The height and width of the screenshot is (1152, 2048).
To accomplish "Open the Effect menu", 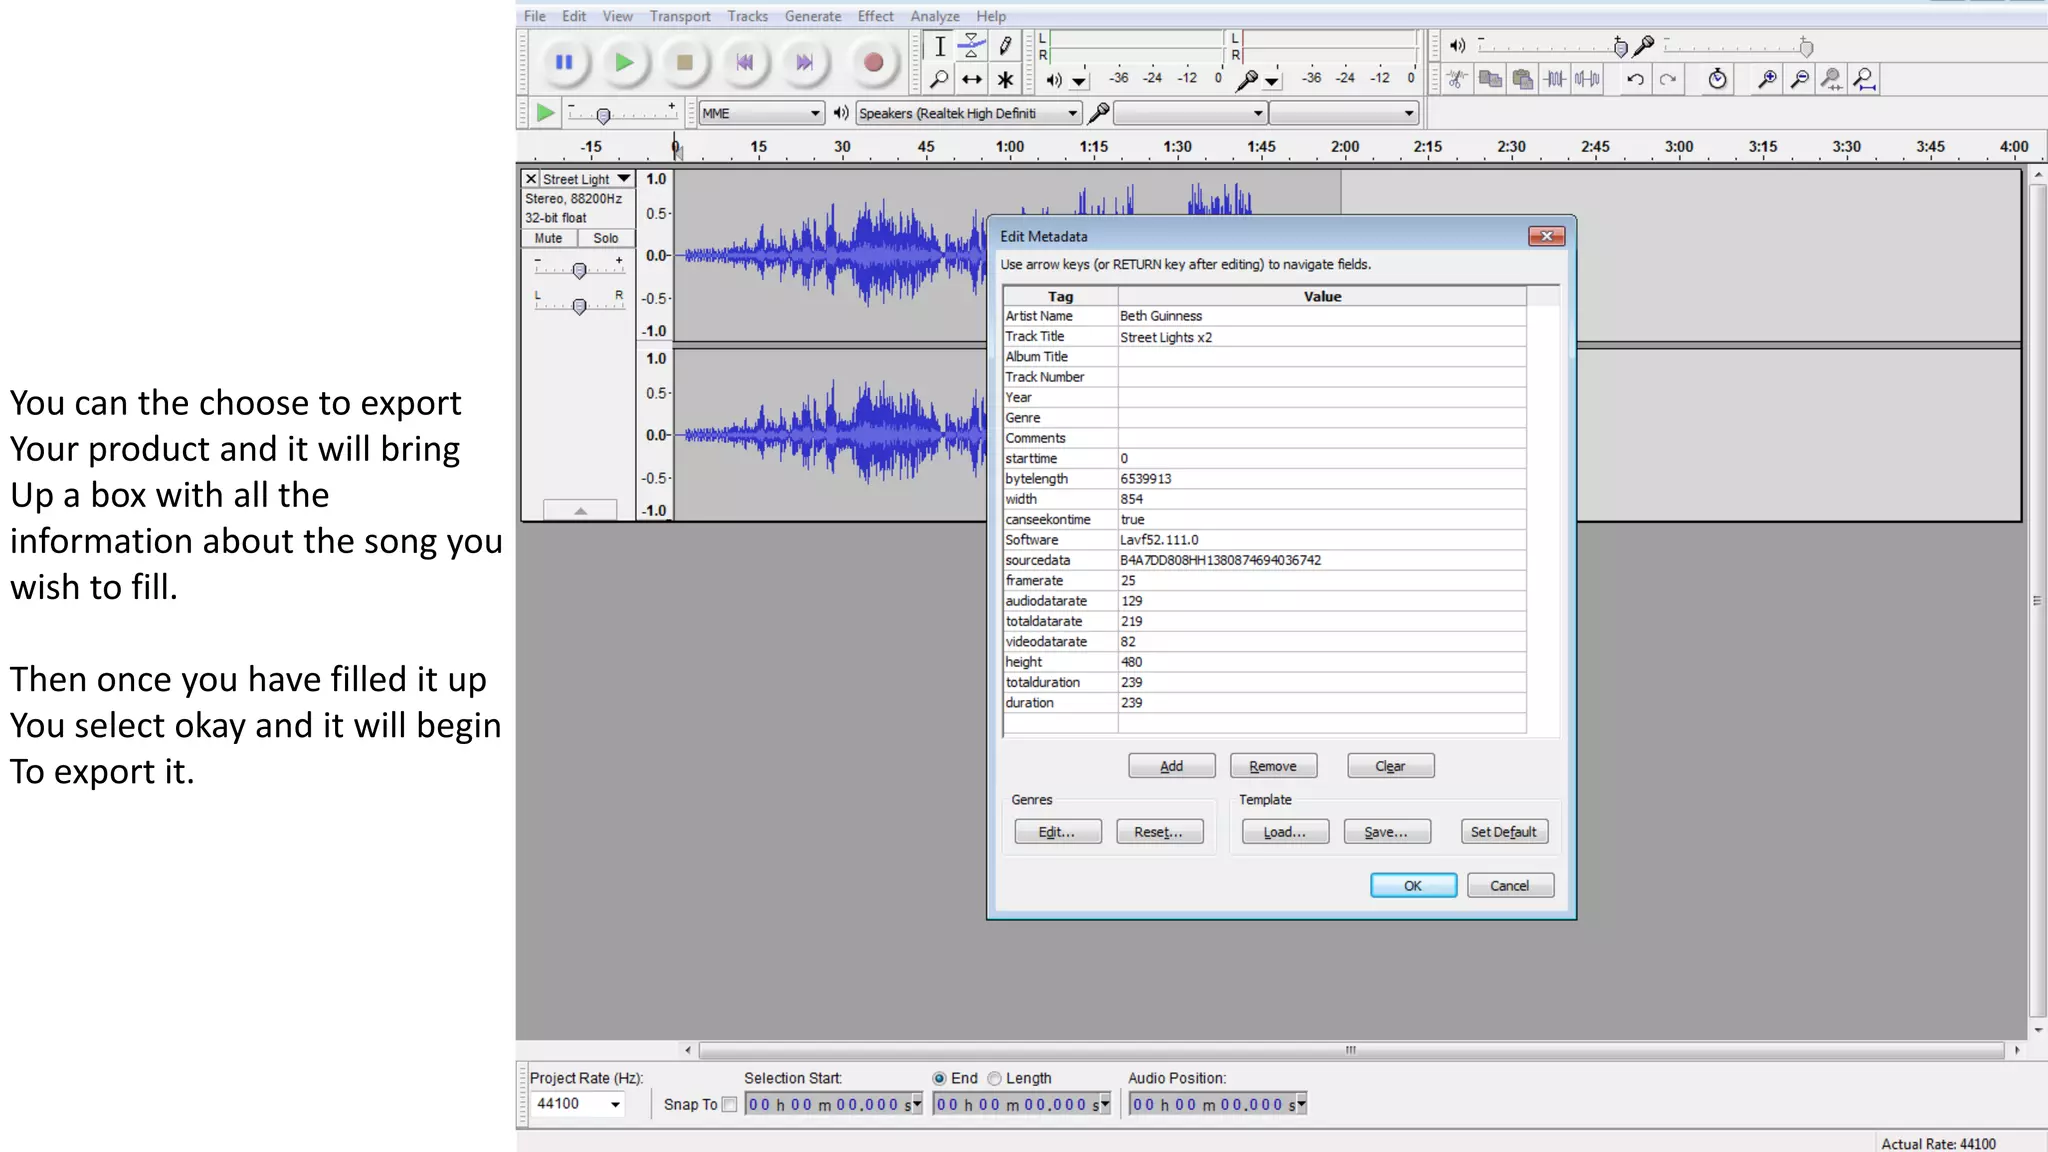I will (x=876, y=16).
